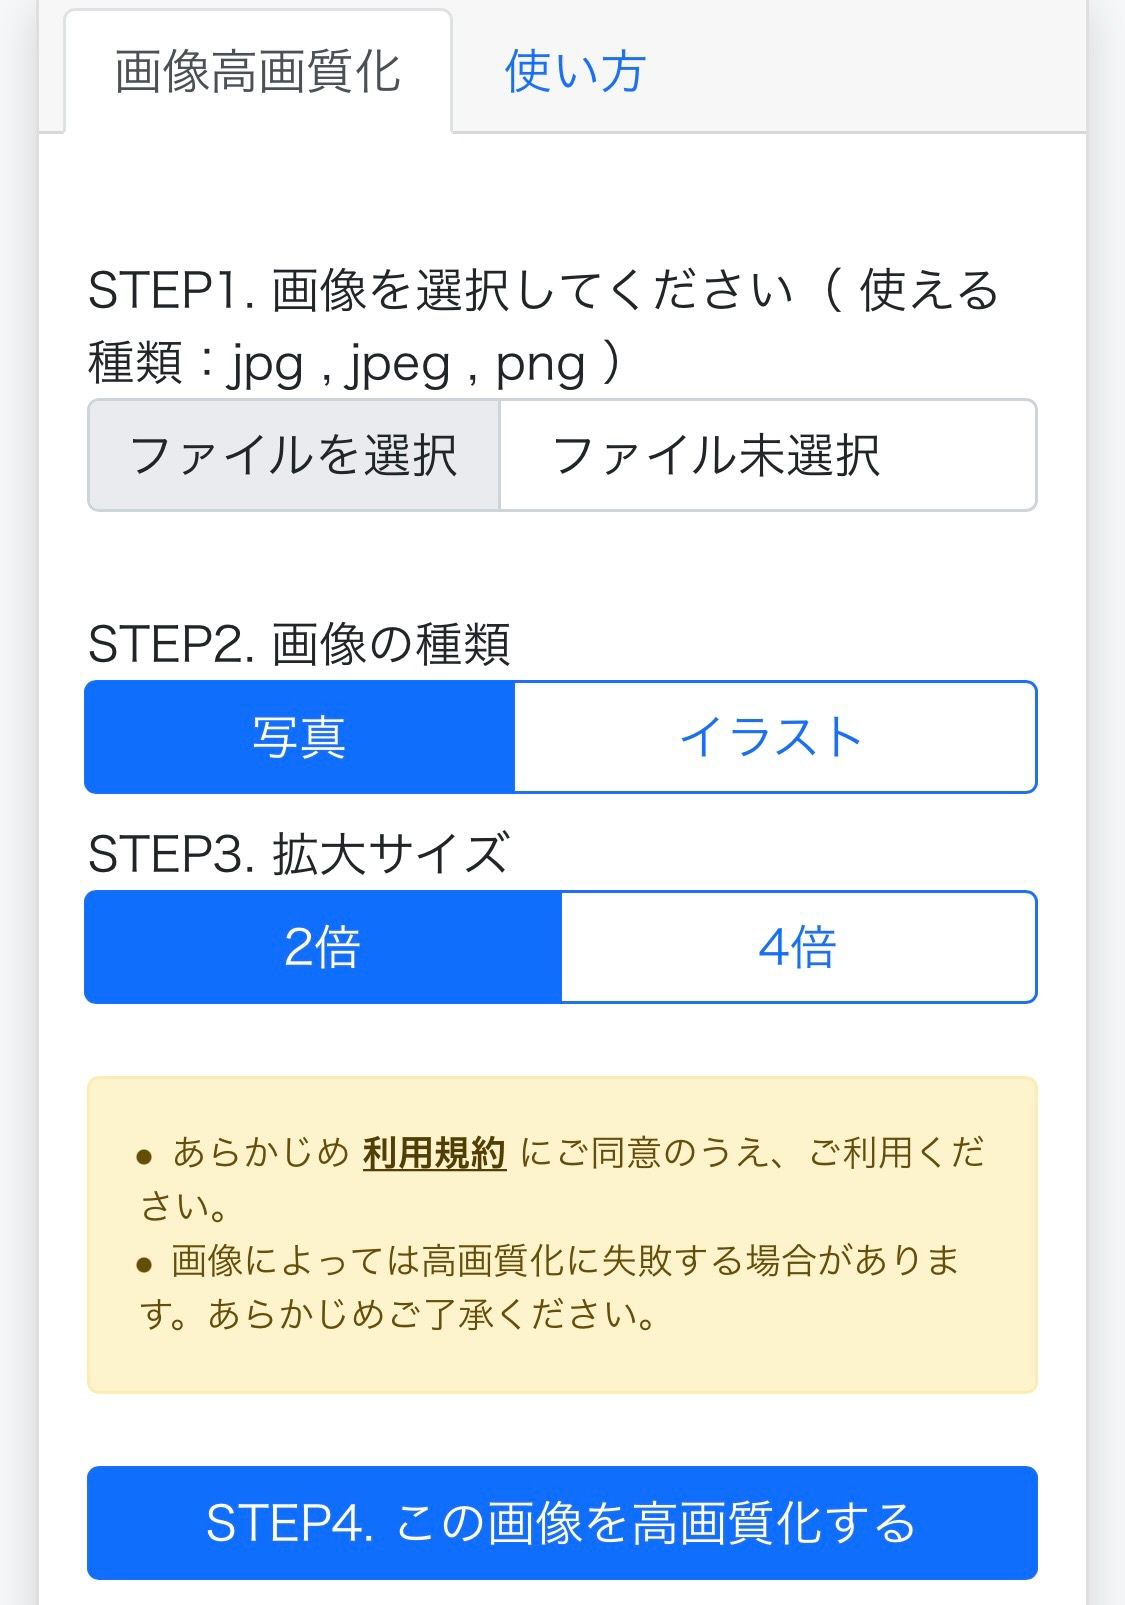Screen dimensions: 1125x1605
Task: Choose the イラスト image type option
Action: click(x=774, y=738)
